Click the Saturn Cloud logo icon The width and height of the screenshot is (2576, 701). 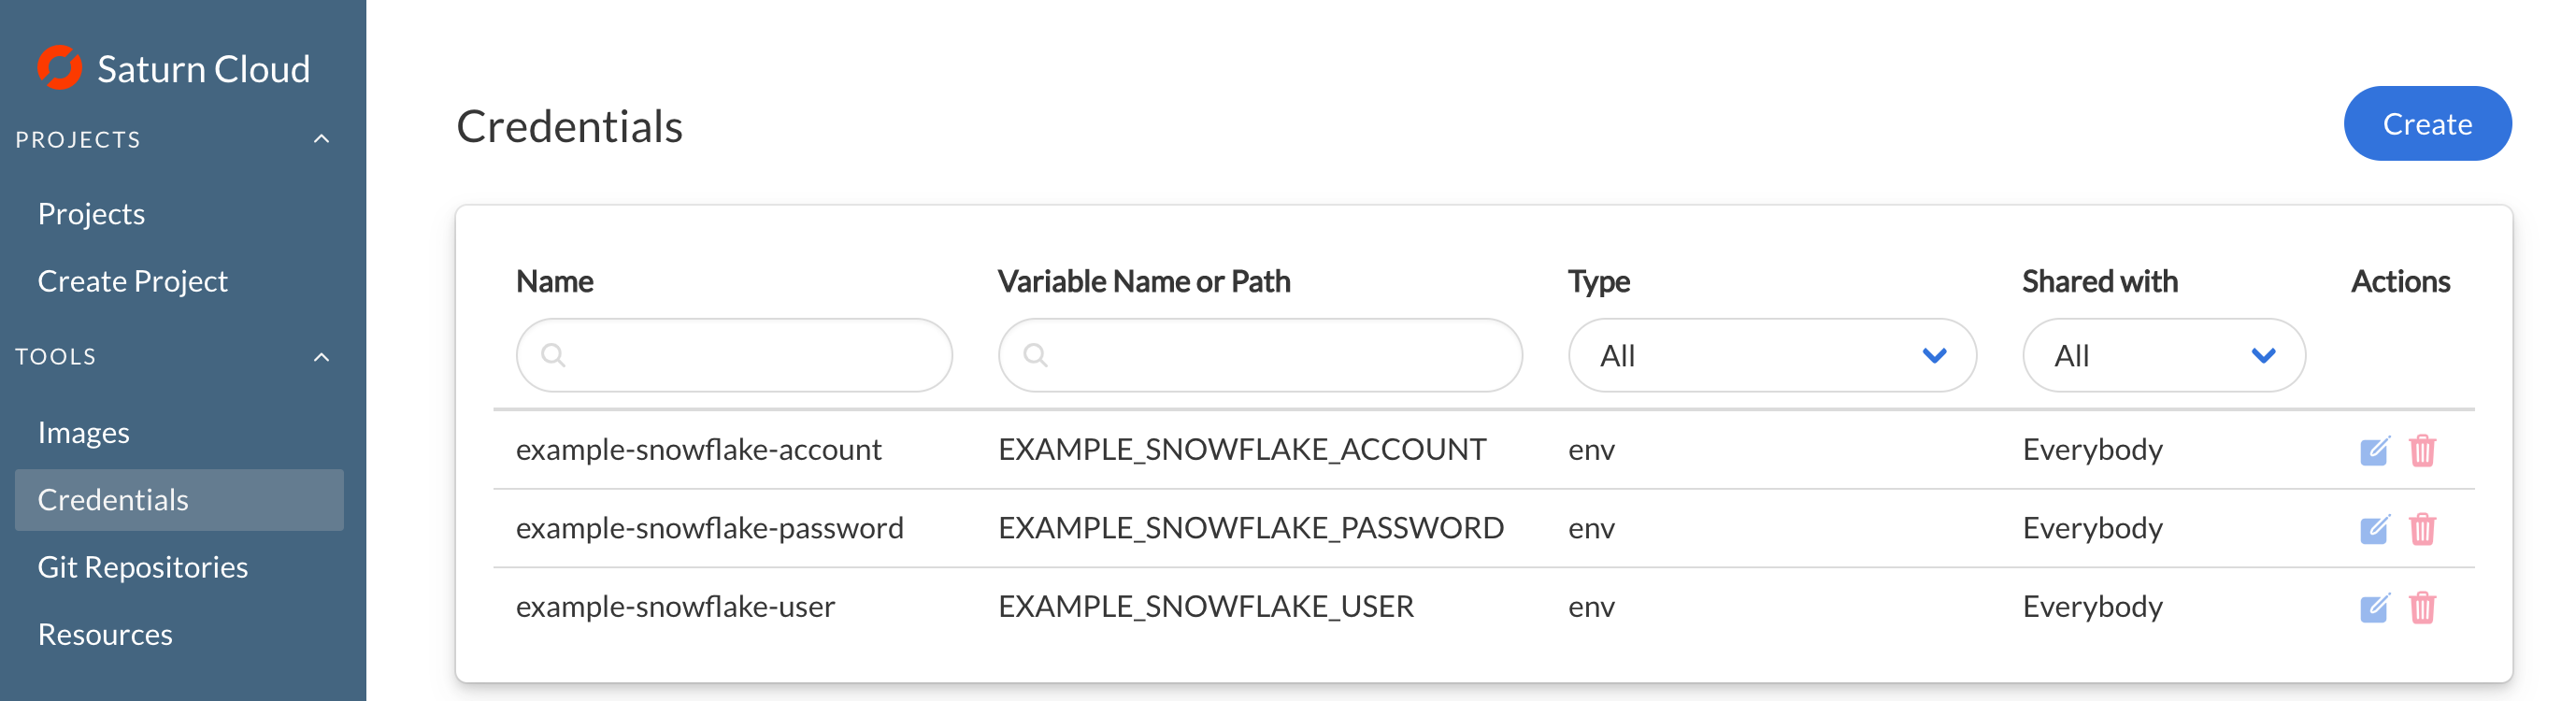(60, 68)
